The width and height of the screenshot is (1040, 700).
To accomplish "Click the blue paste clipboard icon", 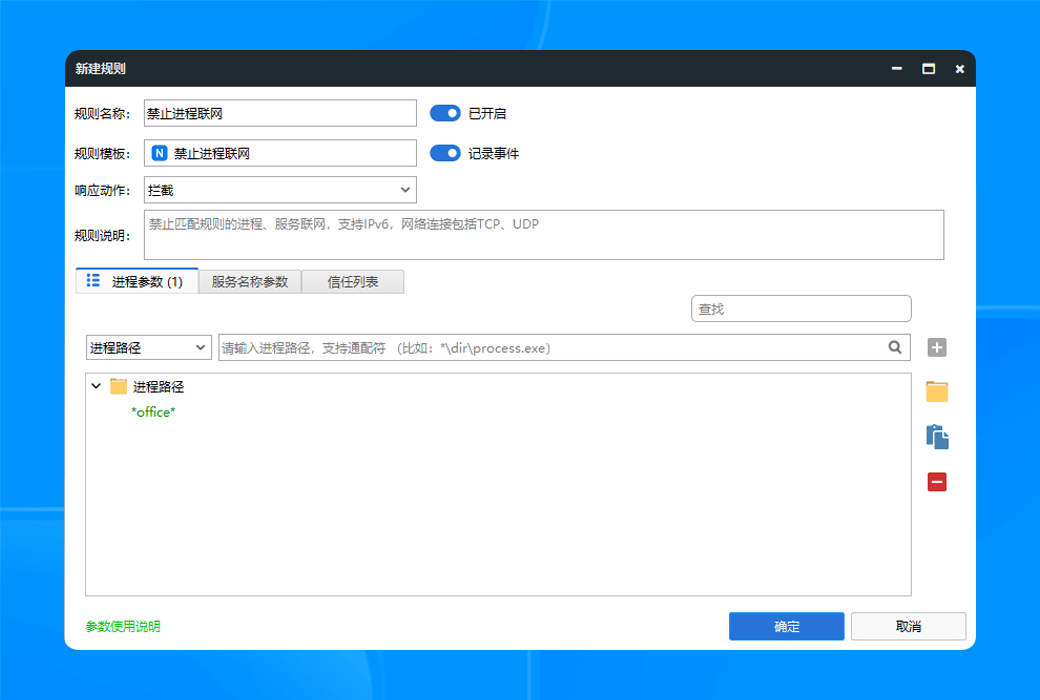I will coord(937,437).
